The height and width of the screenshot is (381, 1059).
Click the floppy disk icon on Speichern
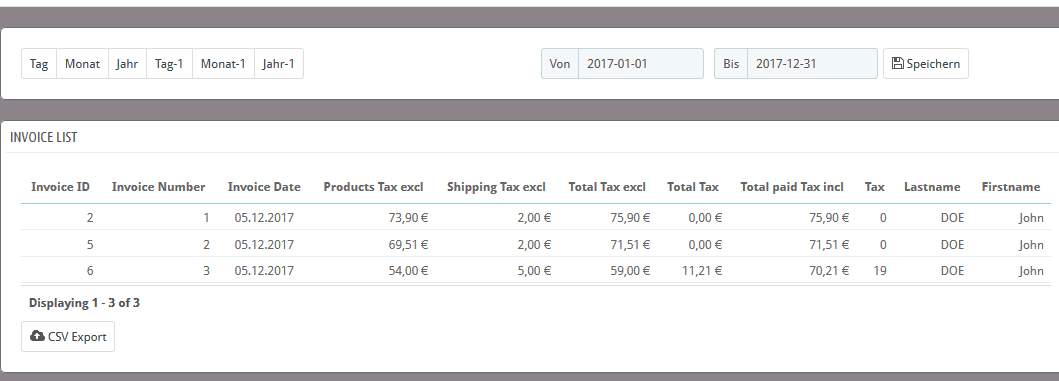898,64
